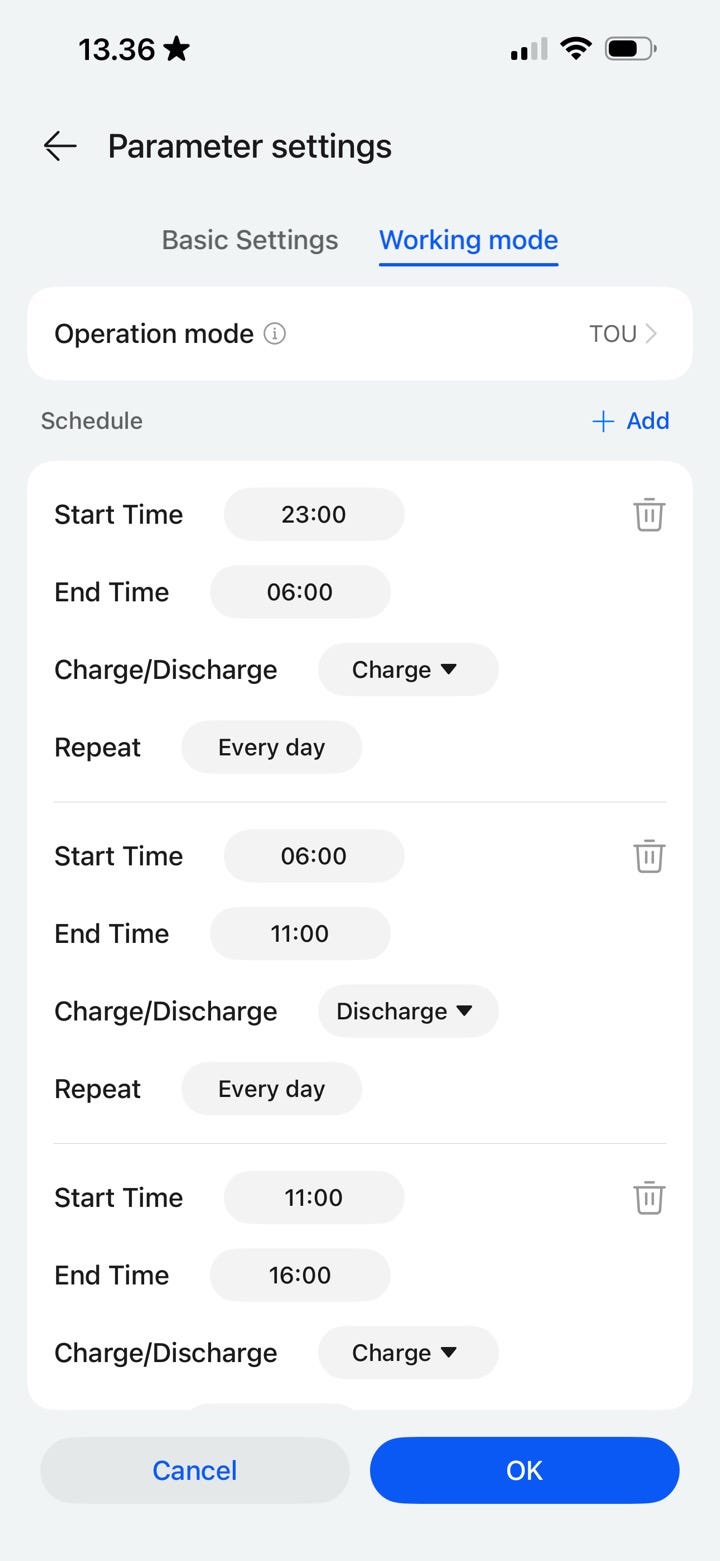The width and height of the screenshot is (720, 1561).
Task: Delete the 23:00 to 06:00 schedule
Action: [x=649, y=514]
